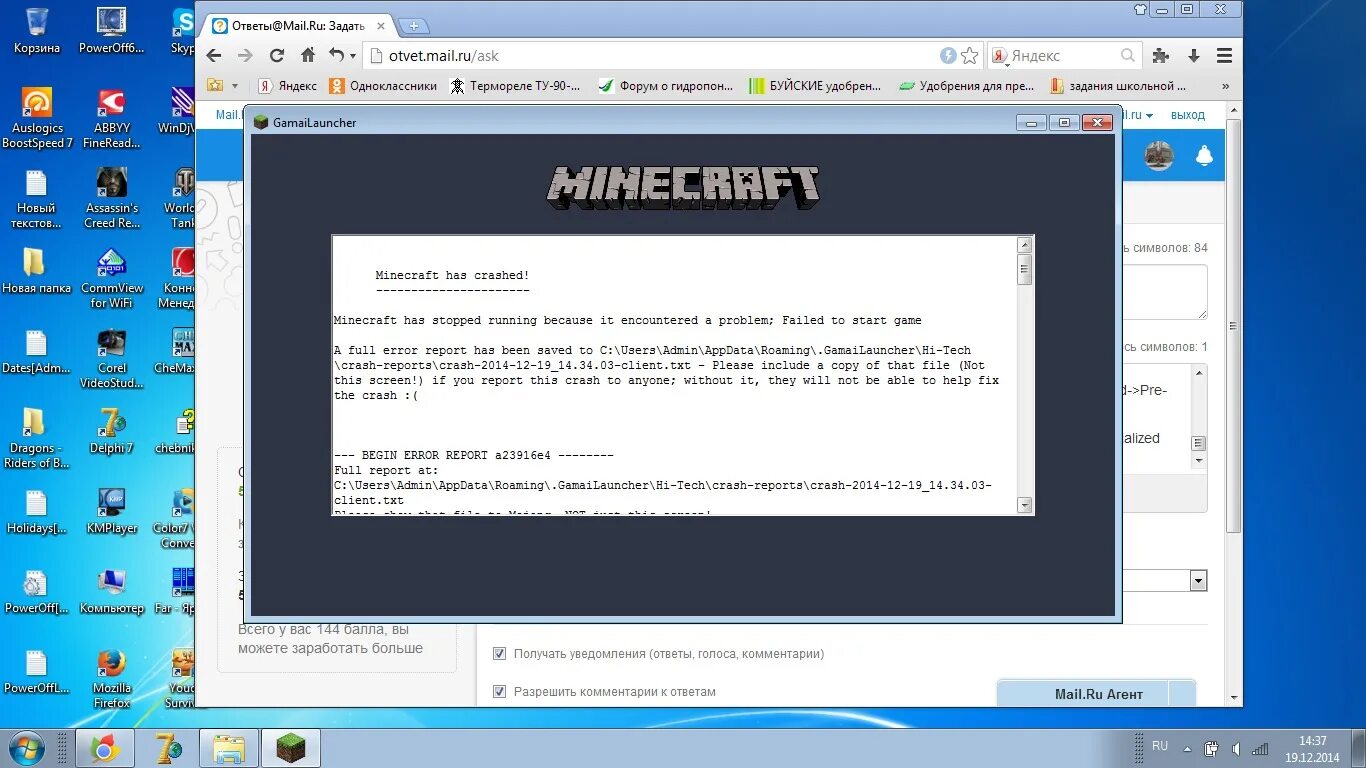Switch the RU input language indicator
Viewport: 1366px width, 768px height.
[x=1160, y=746]
